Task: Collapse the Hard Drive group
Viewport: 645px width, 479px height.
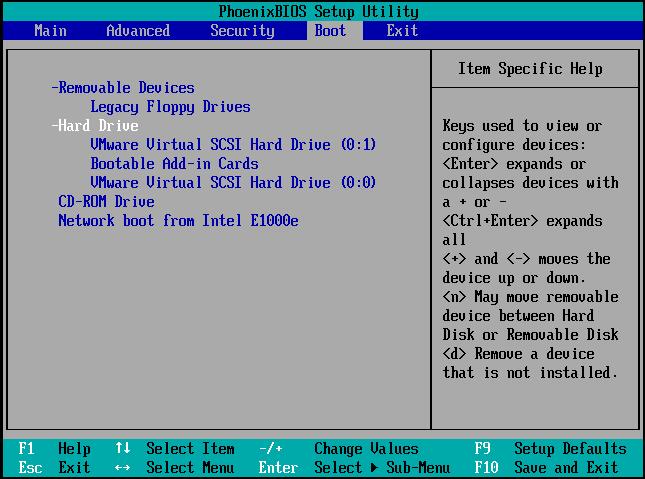Action: 95,126
